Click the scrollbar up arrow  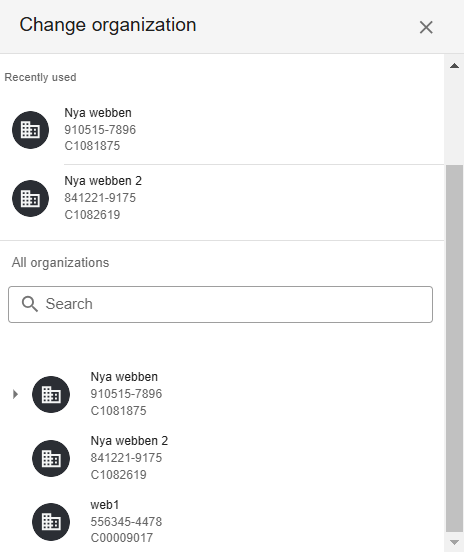[x=454, y=66]
